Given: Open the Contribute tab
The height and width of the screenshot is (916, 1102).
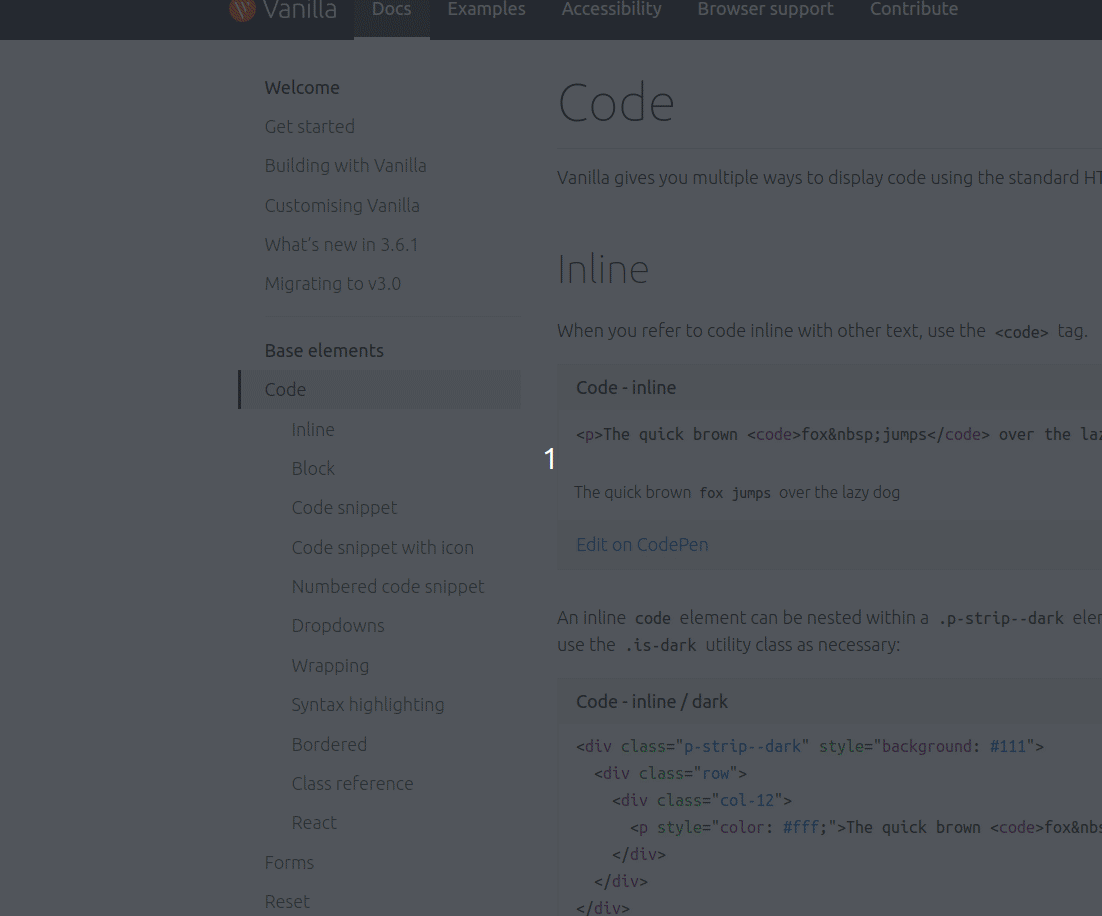Looking at the screenshot, I should pos(914,10).
